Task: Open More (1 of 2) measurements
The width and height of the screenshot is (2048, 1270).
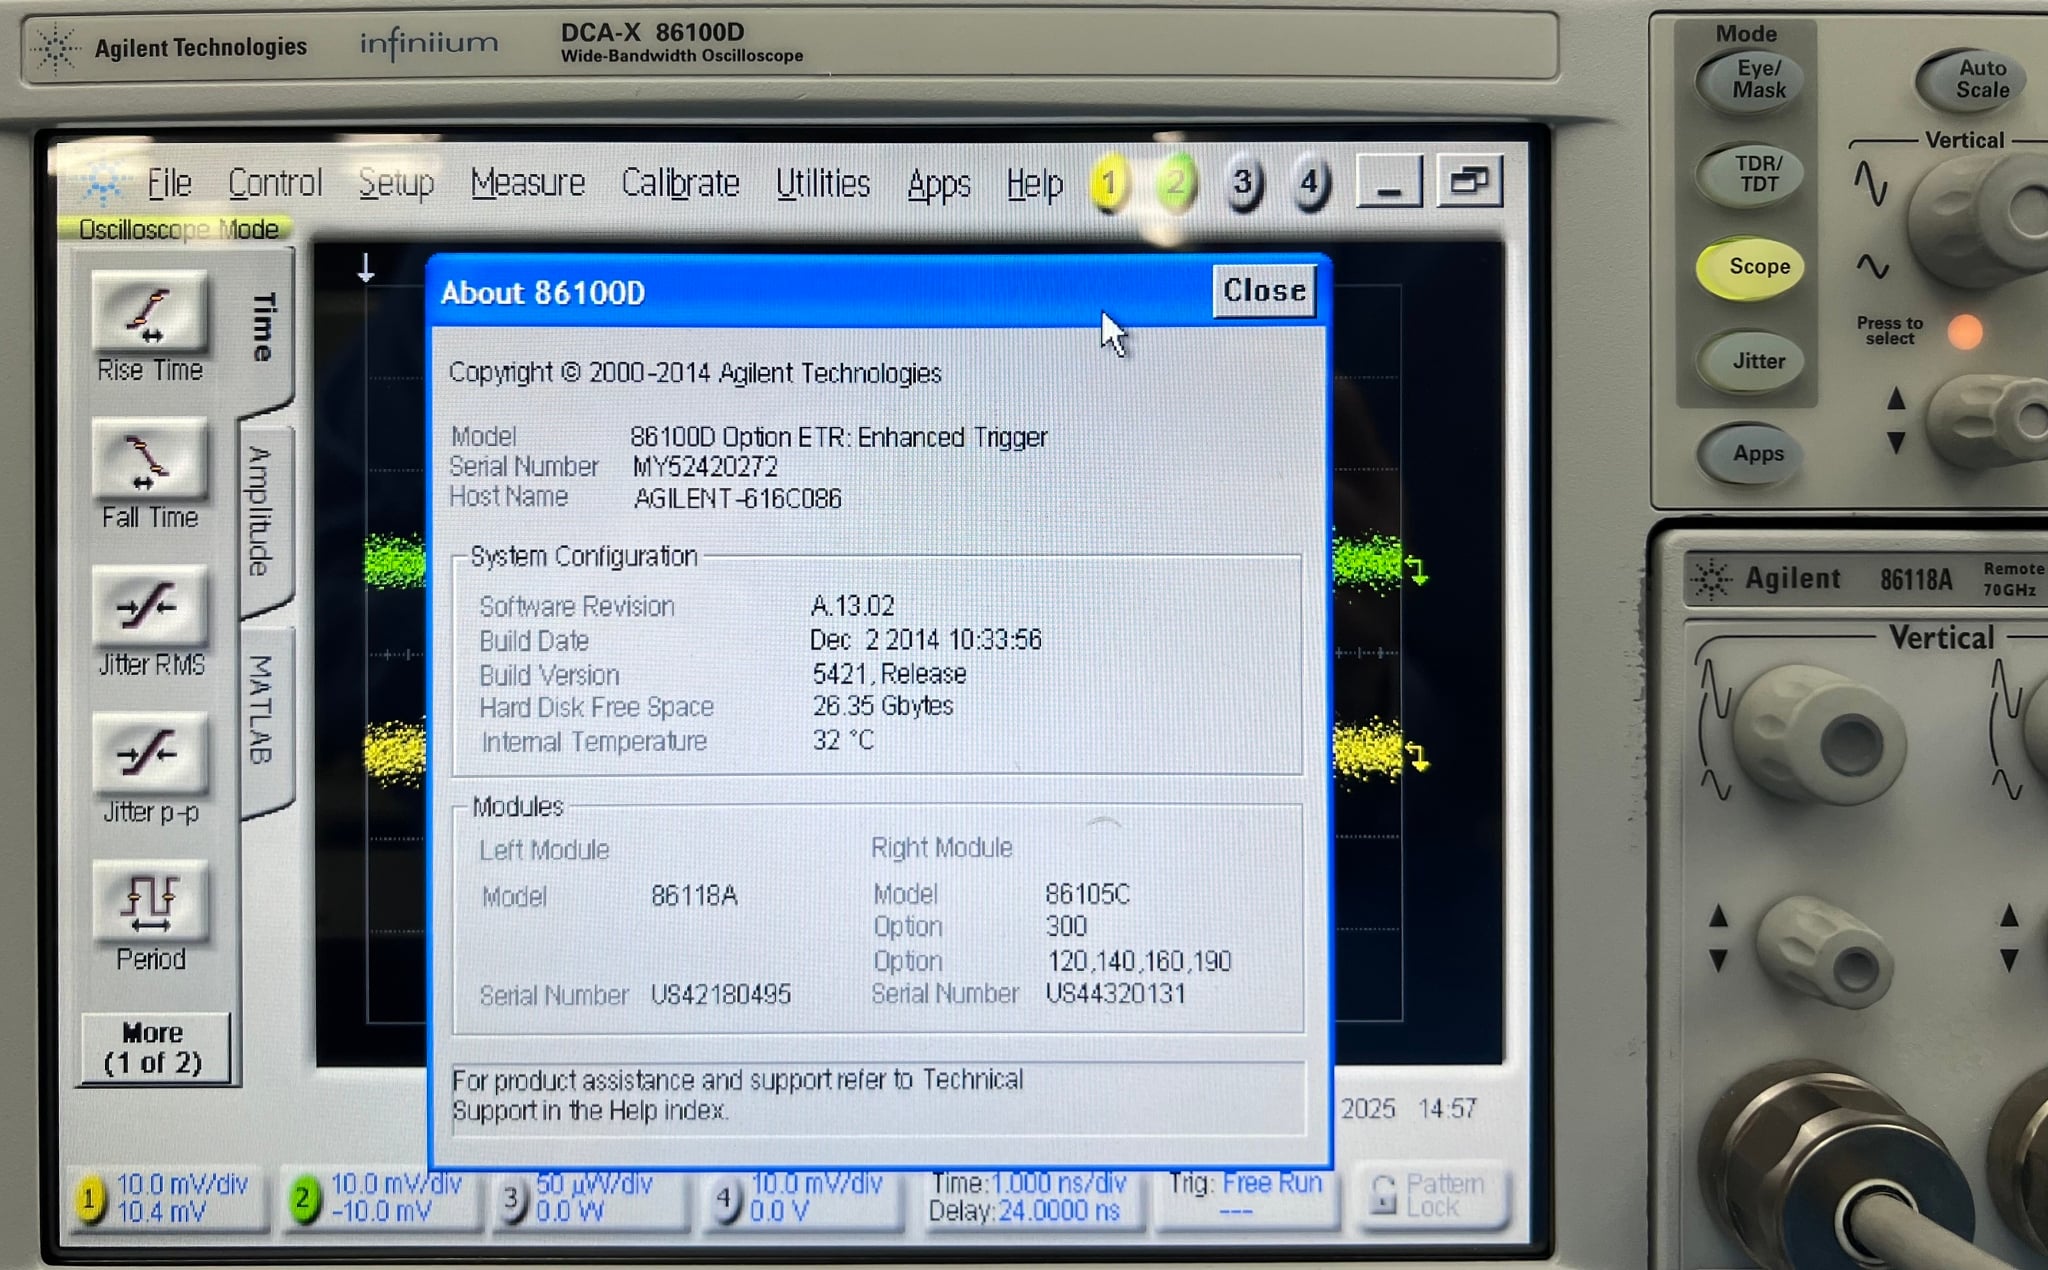Action: click(x=154, y=1047)
